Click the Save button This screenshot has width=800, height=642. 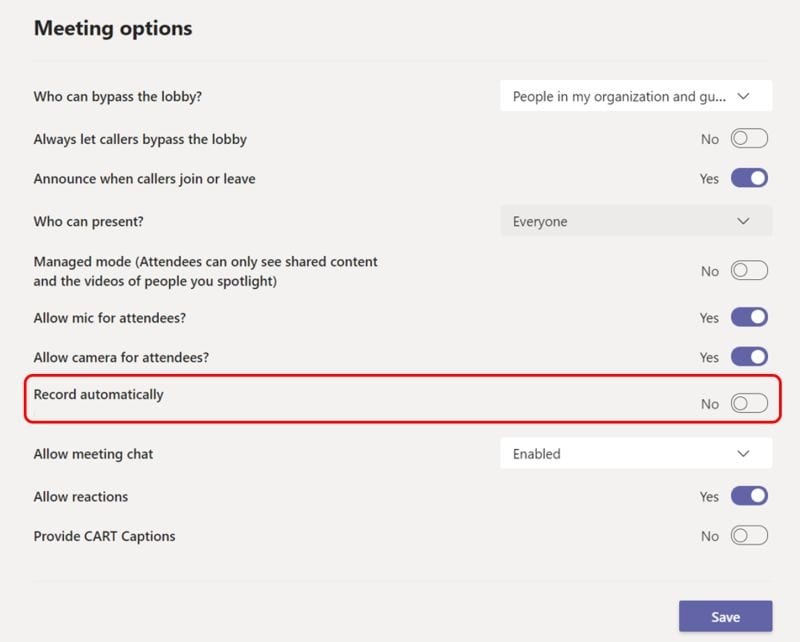(x=726, y=616)
